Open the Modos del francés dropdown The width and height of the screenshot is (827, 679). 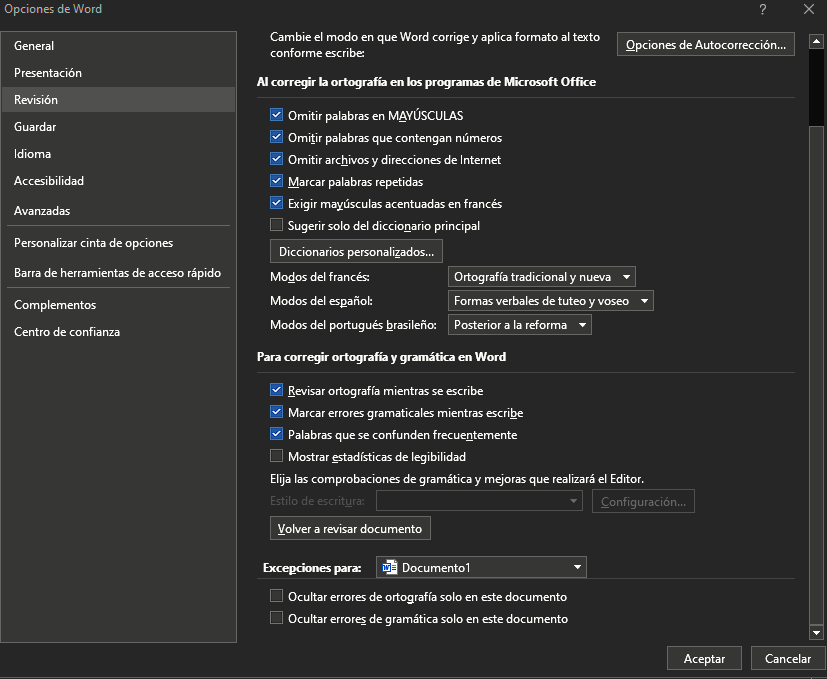coord(542,277)
